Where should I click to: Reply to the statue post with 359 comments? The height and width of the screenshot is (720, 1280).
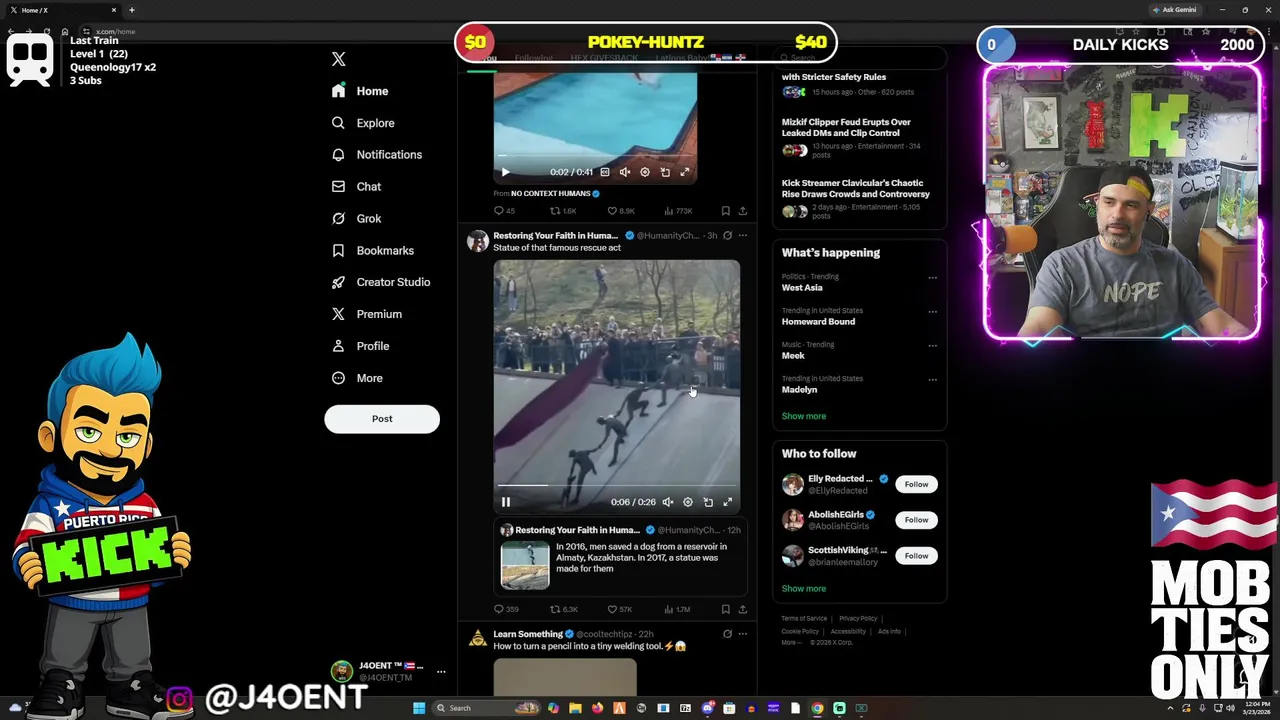click(x=506, y=609)
